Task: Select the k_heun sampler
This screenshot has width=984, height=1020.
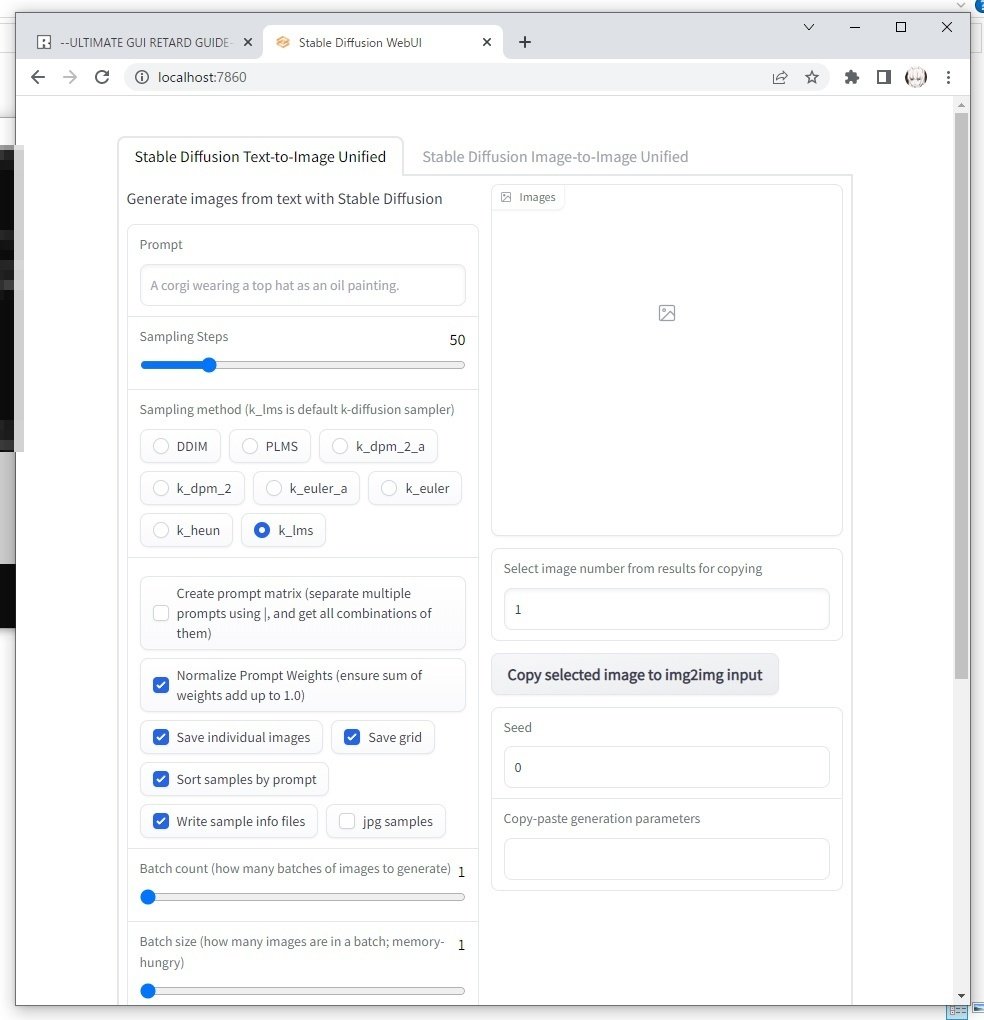Action: pyautogui.click(x=186, y=530)
